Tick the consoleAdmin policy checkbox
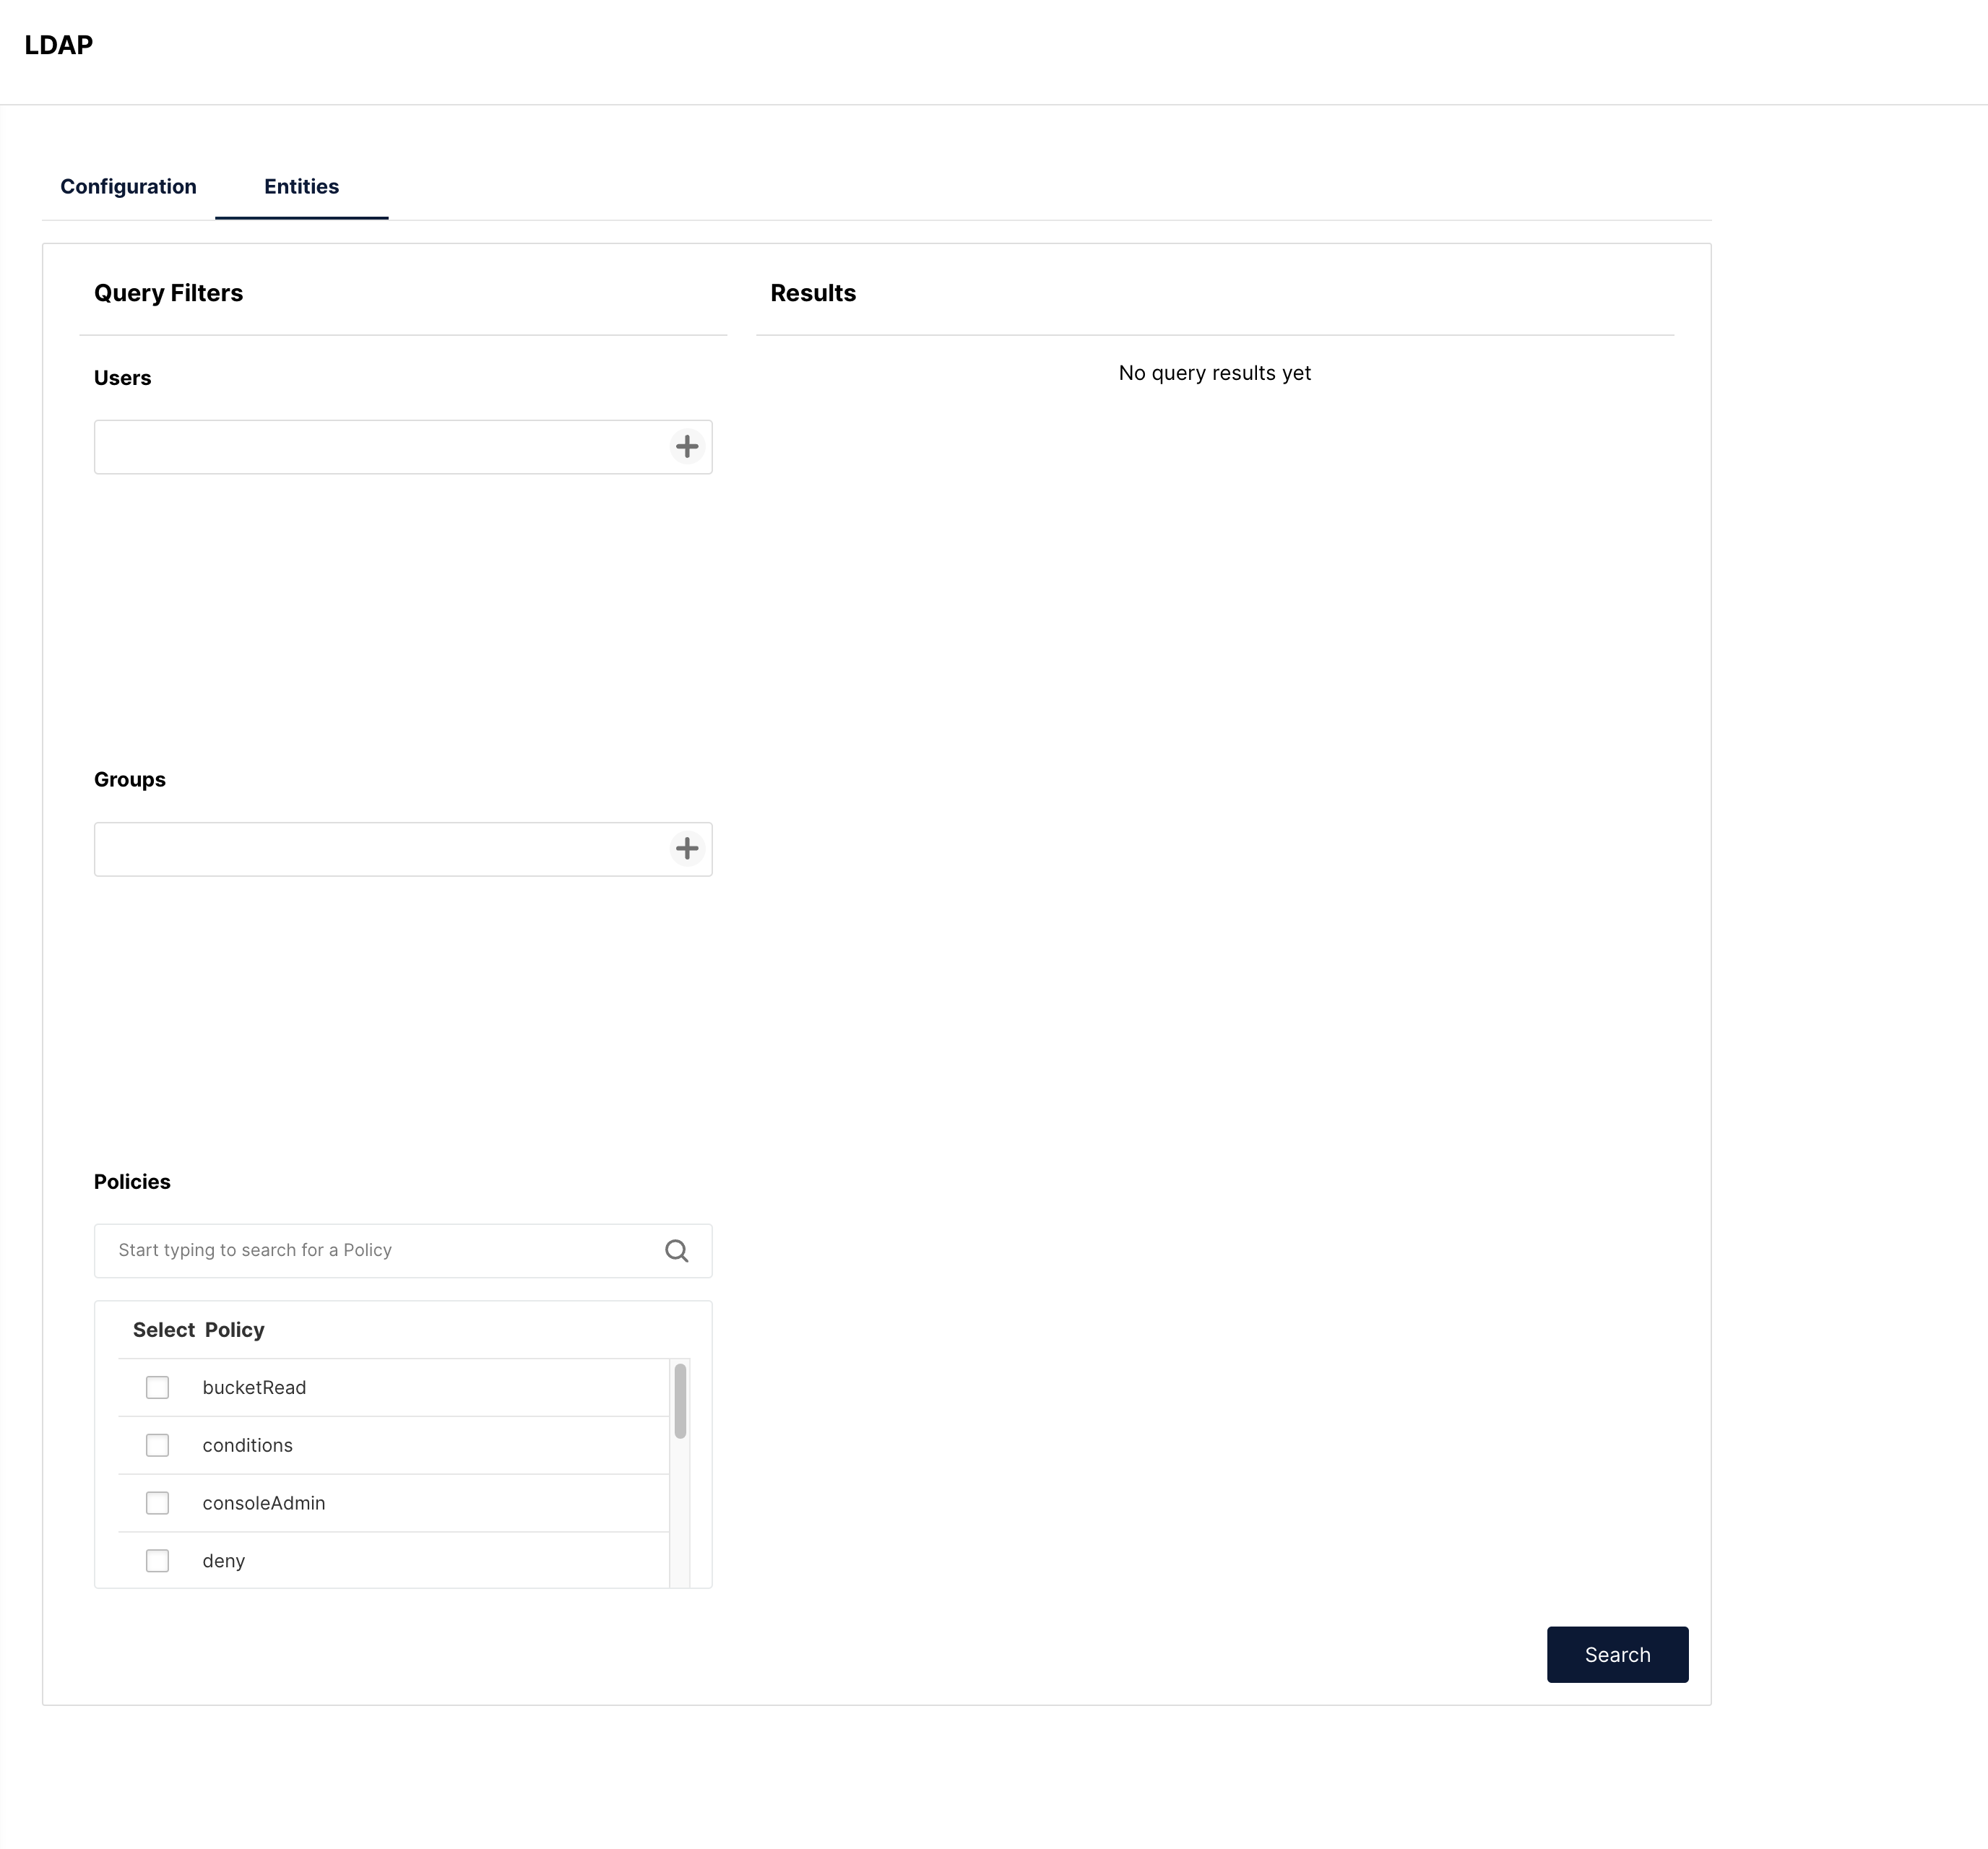The image size is (1988, 1849). tap(157, 1502)
